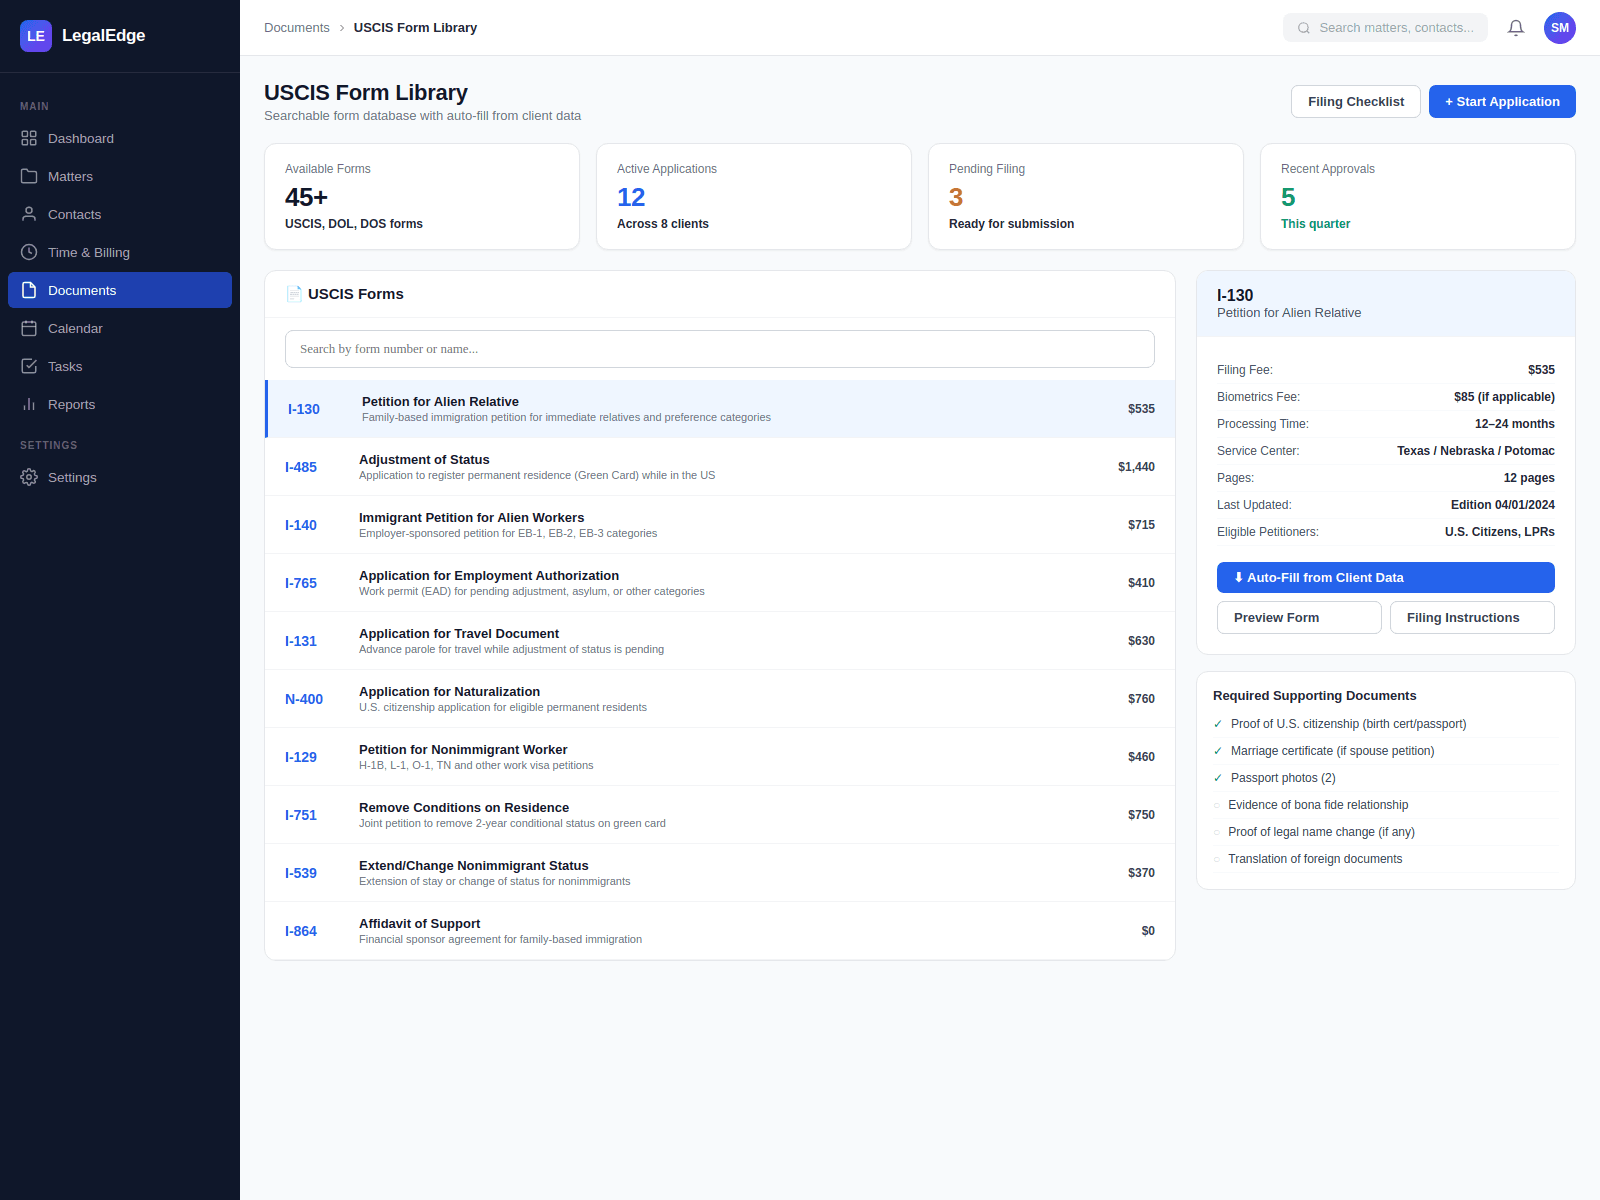Open notifications bell icon
This screenshot has width=1600, height=1200.
coord(1516,28)
